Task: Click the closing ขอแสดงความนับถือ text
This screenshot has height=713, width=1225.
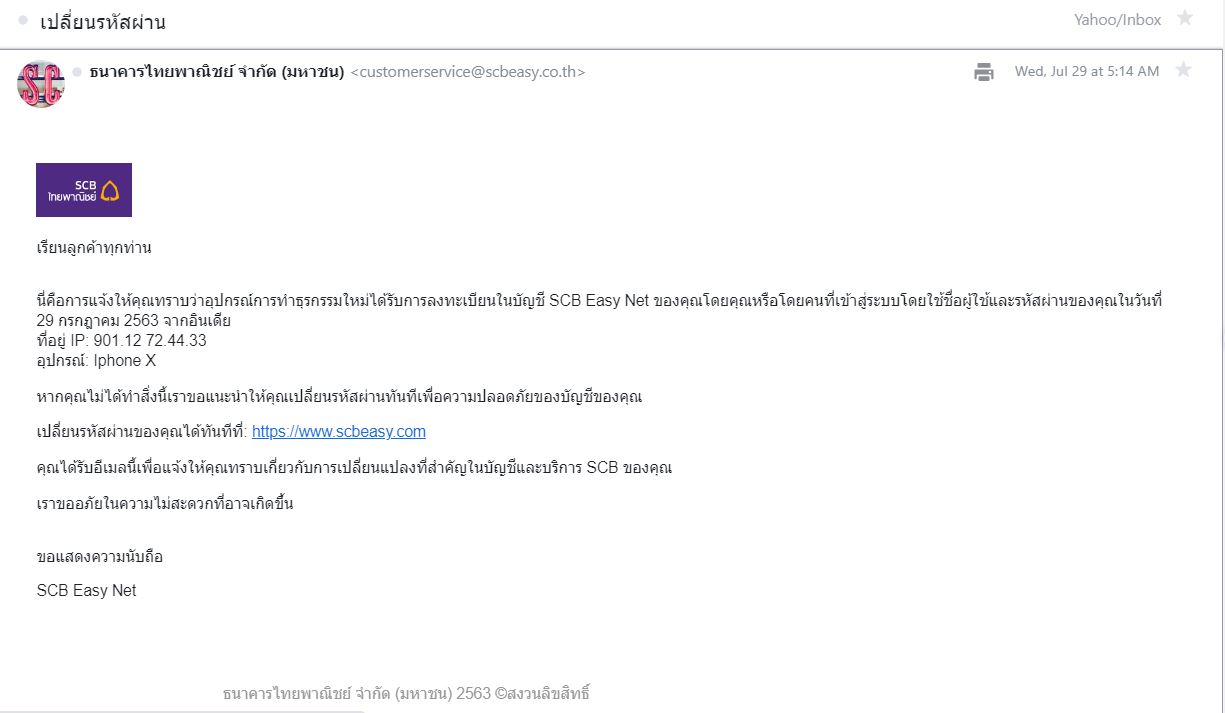Action: coord(99,557)
